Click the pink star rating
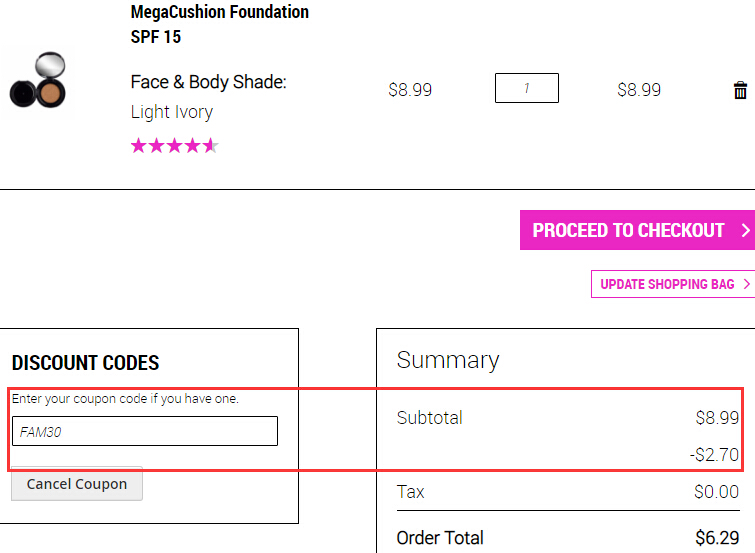755x553 pixels. point(174,145)
